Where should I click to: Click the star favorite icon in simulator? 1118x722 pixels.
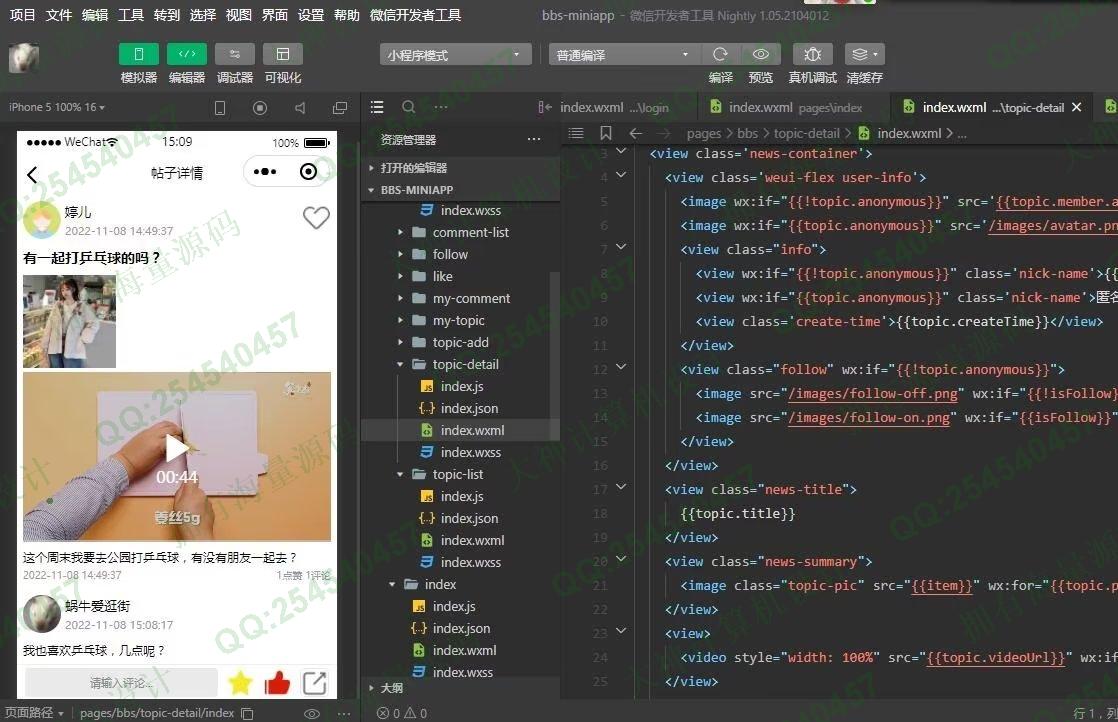point(240,683)
